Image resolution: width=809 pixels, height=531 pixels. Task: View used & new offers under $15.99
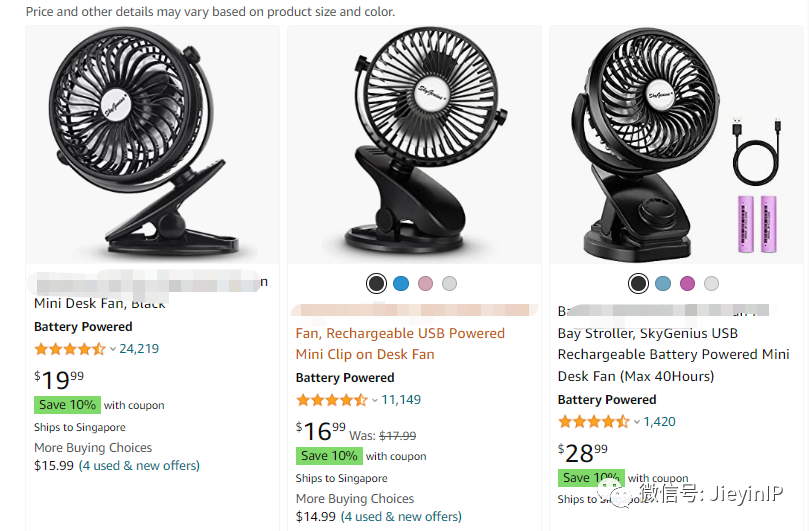click(x=139, y=465)
